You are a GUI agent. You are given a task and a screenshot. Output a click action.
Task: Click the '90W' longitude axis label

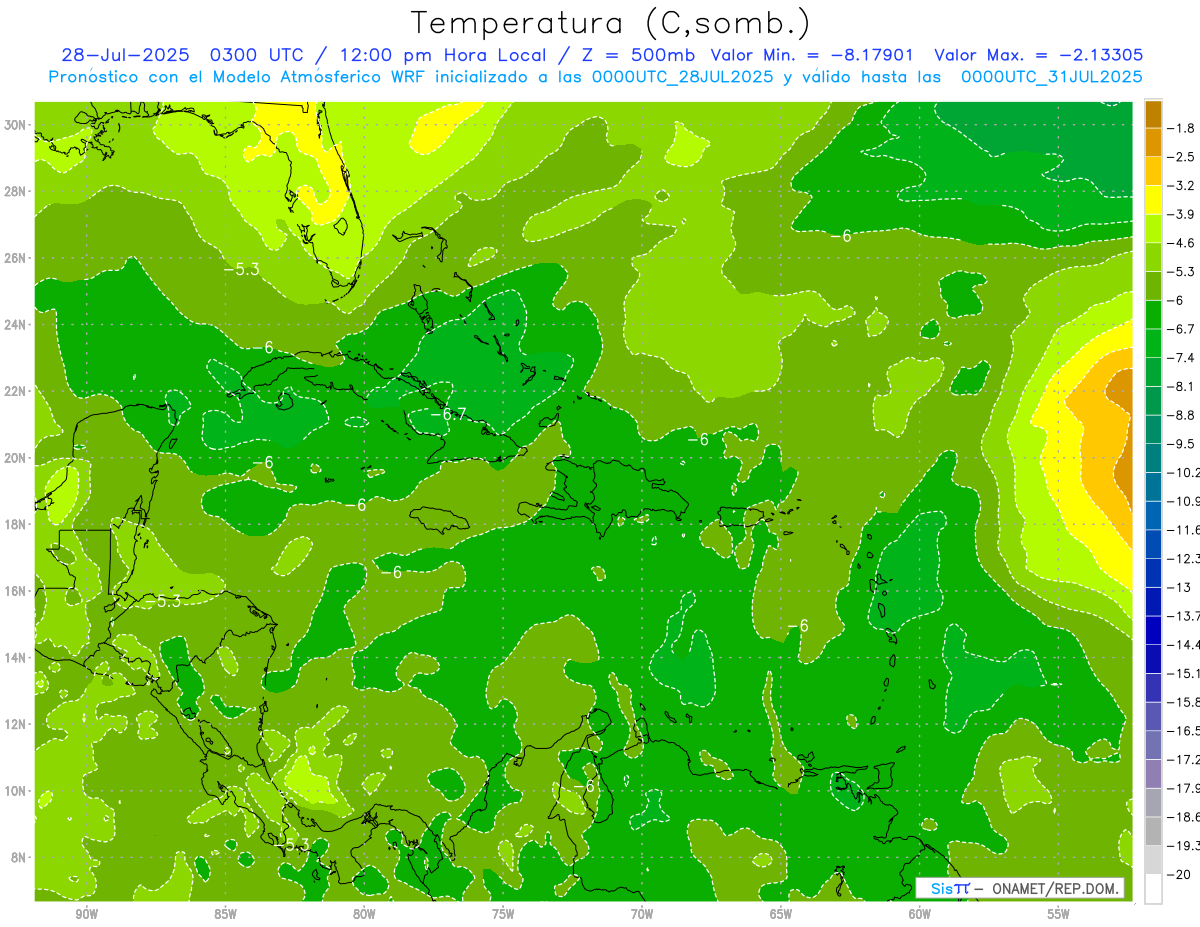click(86, 915)
